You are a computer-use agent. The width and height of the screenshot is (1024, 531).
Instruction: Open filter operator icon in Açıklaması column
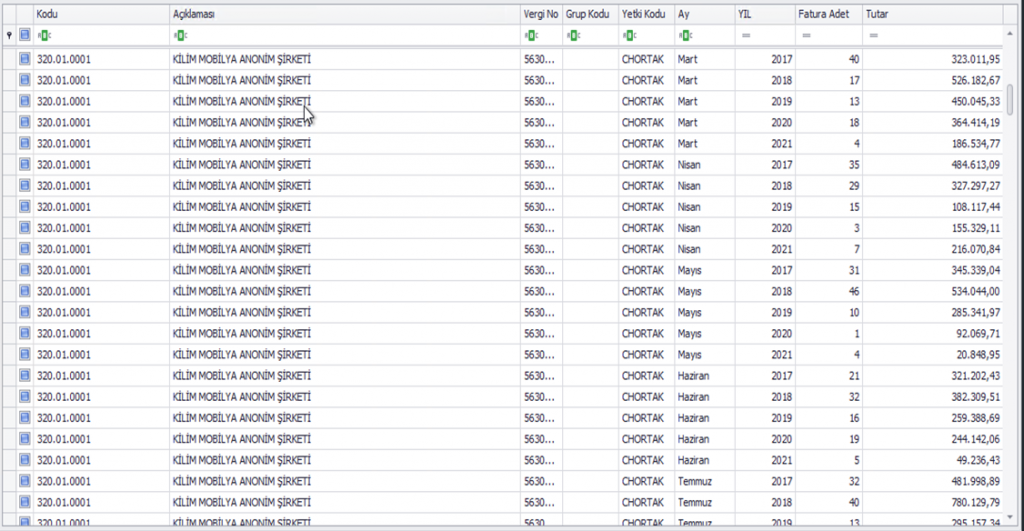(x=179, y=35)
